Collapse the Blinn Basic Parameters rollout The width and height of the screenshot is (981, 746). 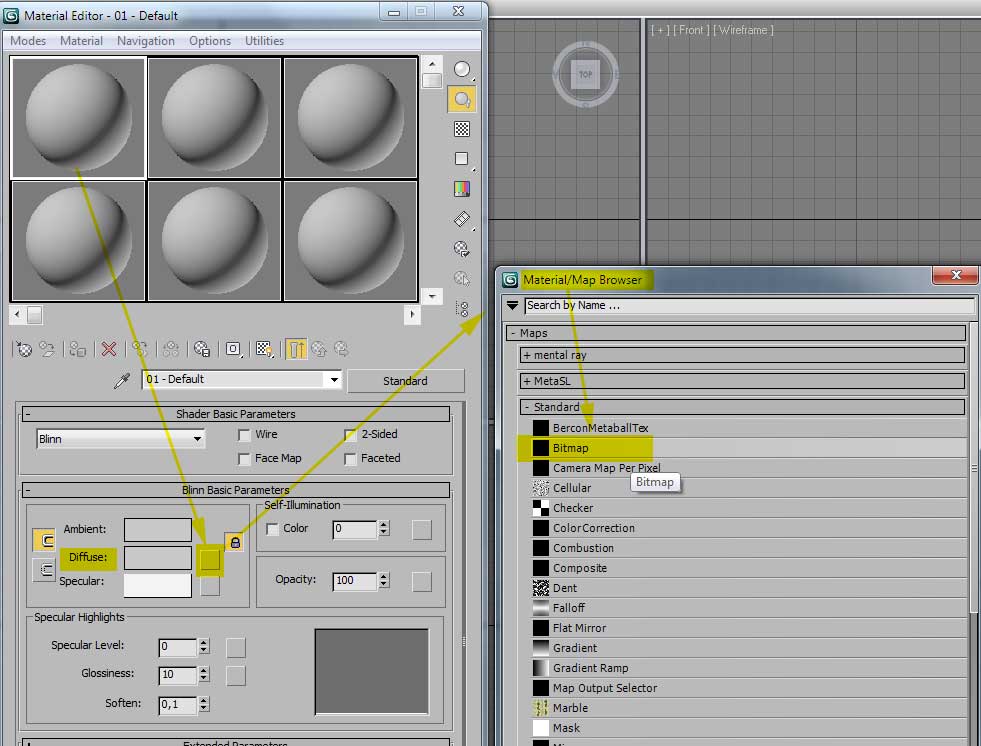[236, 489]
